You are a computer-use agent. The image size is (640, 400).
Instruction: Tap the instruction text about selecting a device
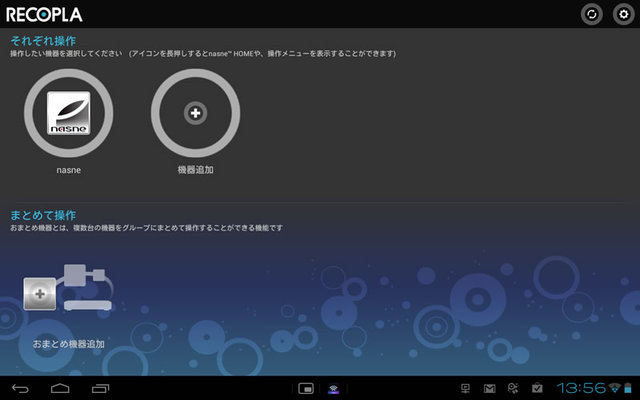pyautogui.click(x=203, y=53)
